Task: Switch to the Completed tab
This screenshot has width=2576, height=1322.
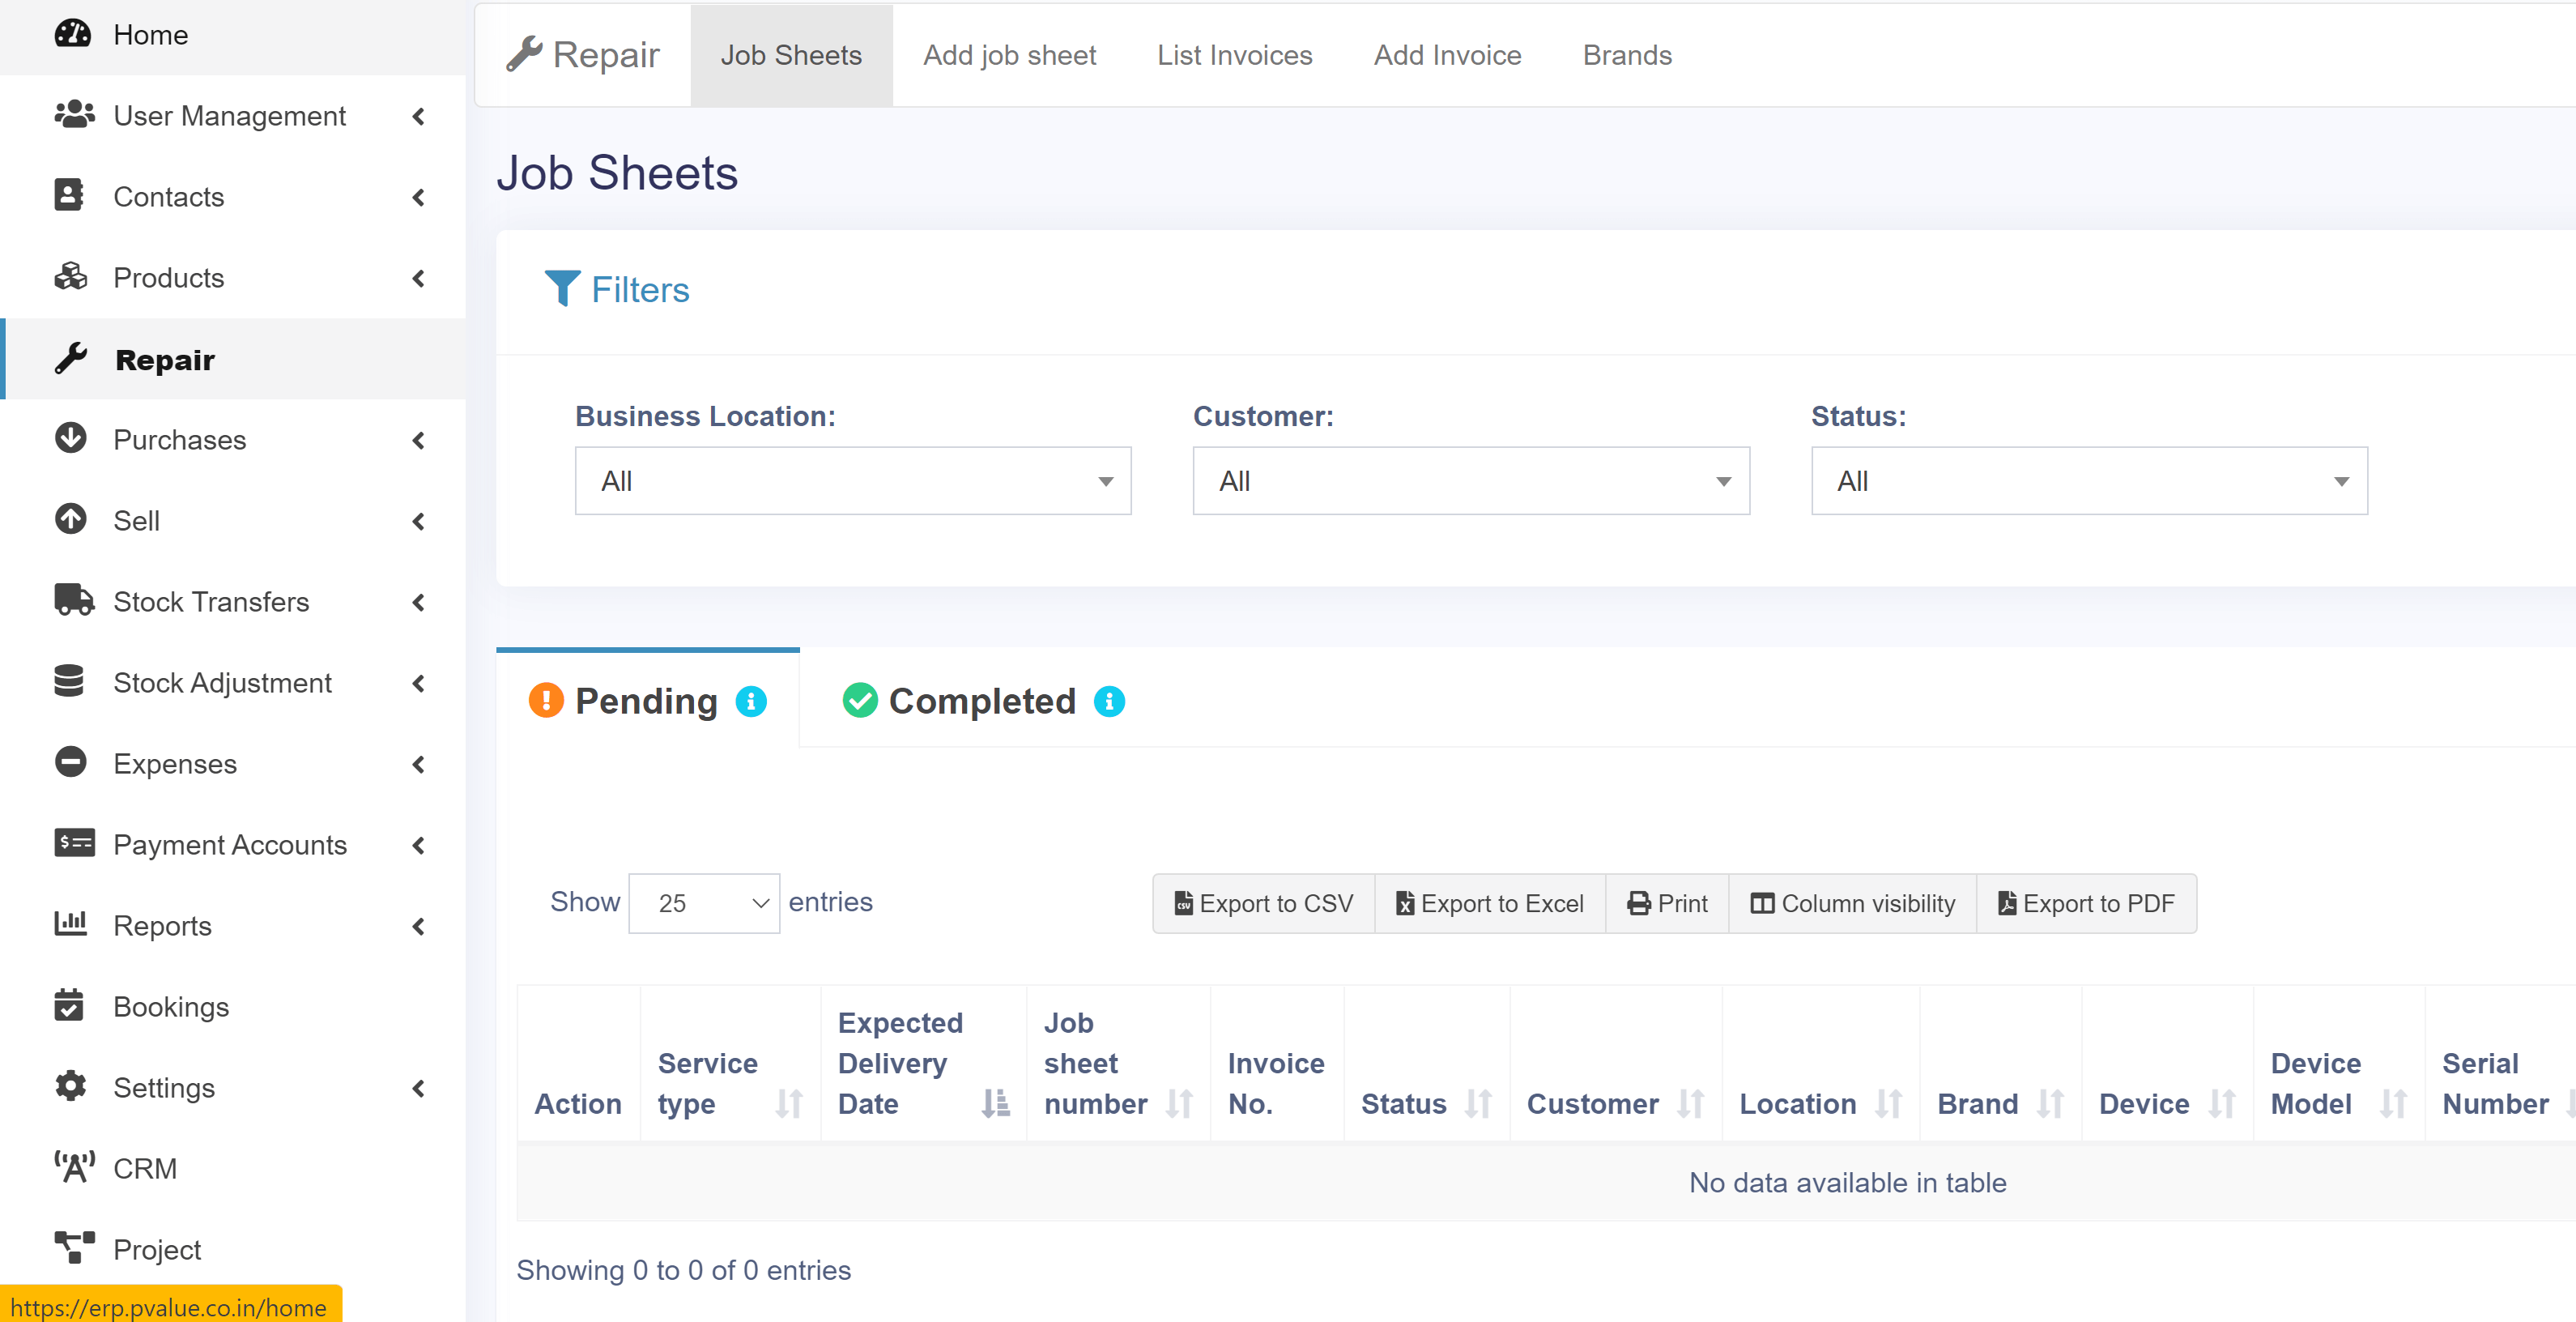Action: [981, 702]
